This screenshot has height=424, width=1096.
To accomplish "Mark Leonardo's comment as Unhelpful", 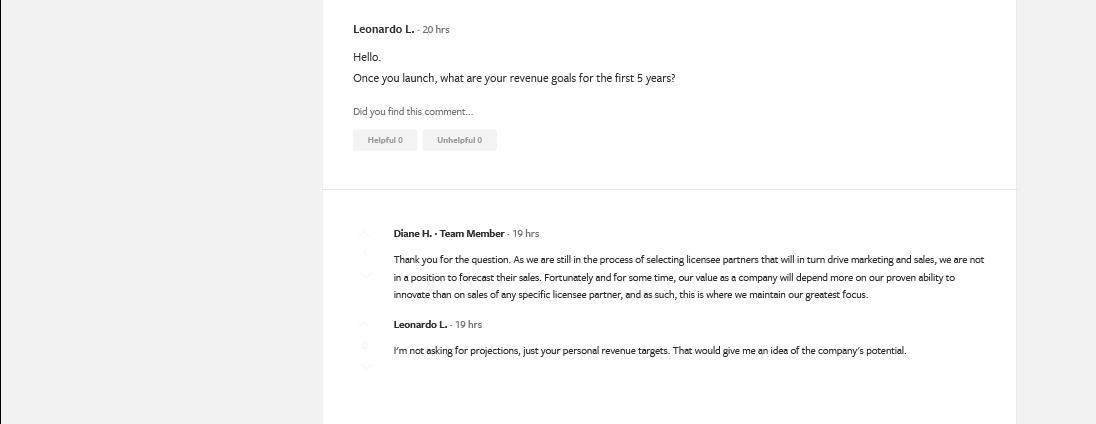I will (x=459, y=140).
